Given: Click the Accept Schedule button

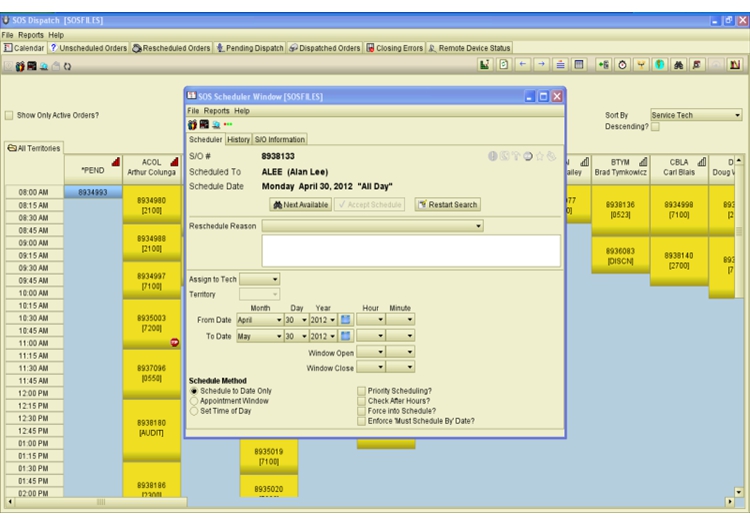Looking at the screenshot, I should point(369,205).
